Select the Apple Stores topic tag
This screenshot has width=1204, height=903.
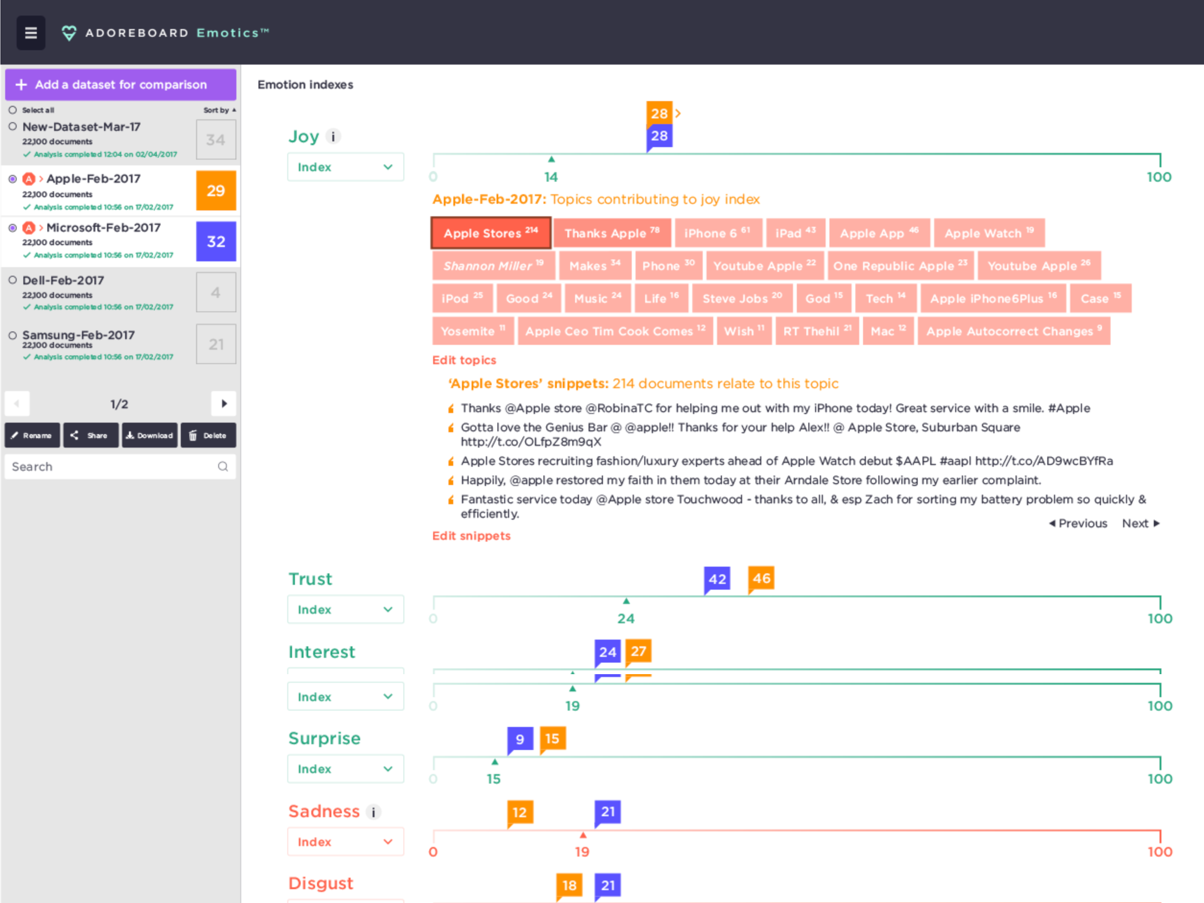click(x=491, y=233)
